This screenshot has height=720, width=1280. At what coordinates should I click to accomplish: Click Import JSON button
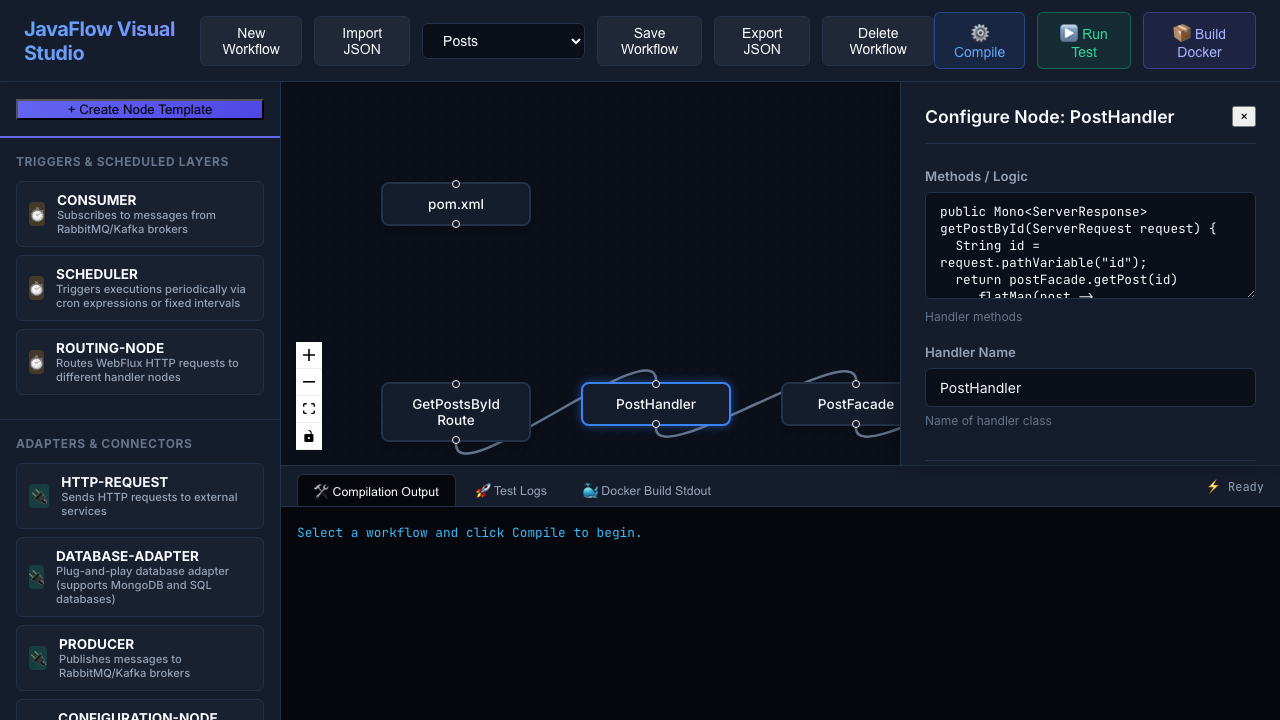pyautogui.click(x=362, y=41)
